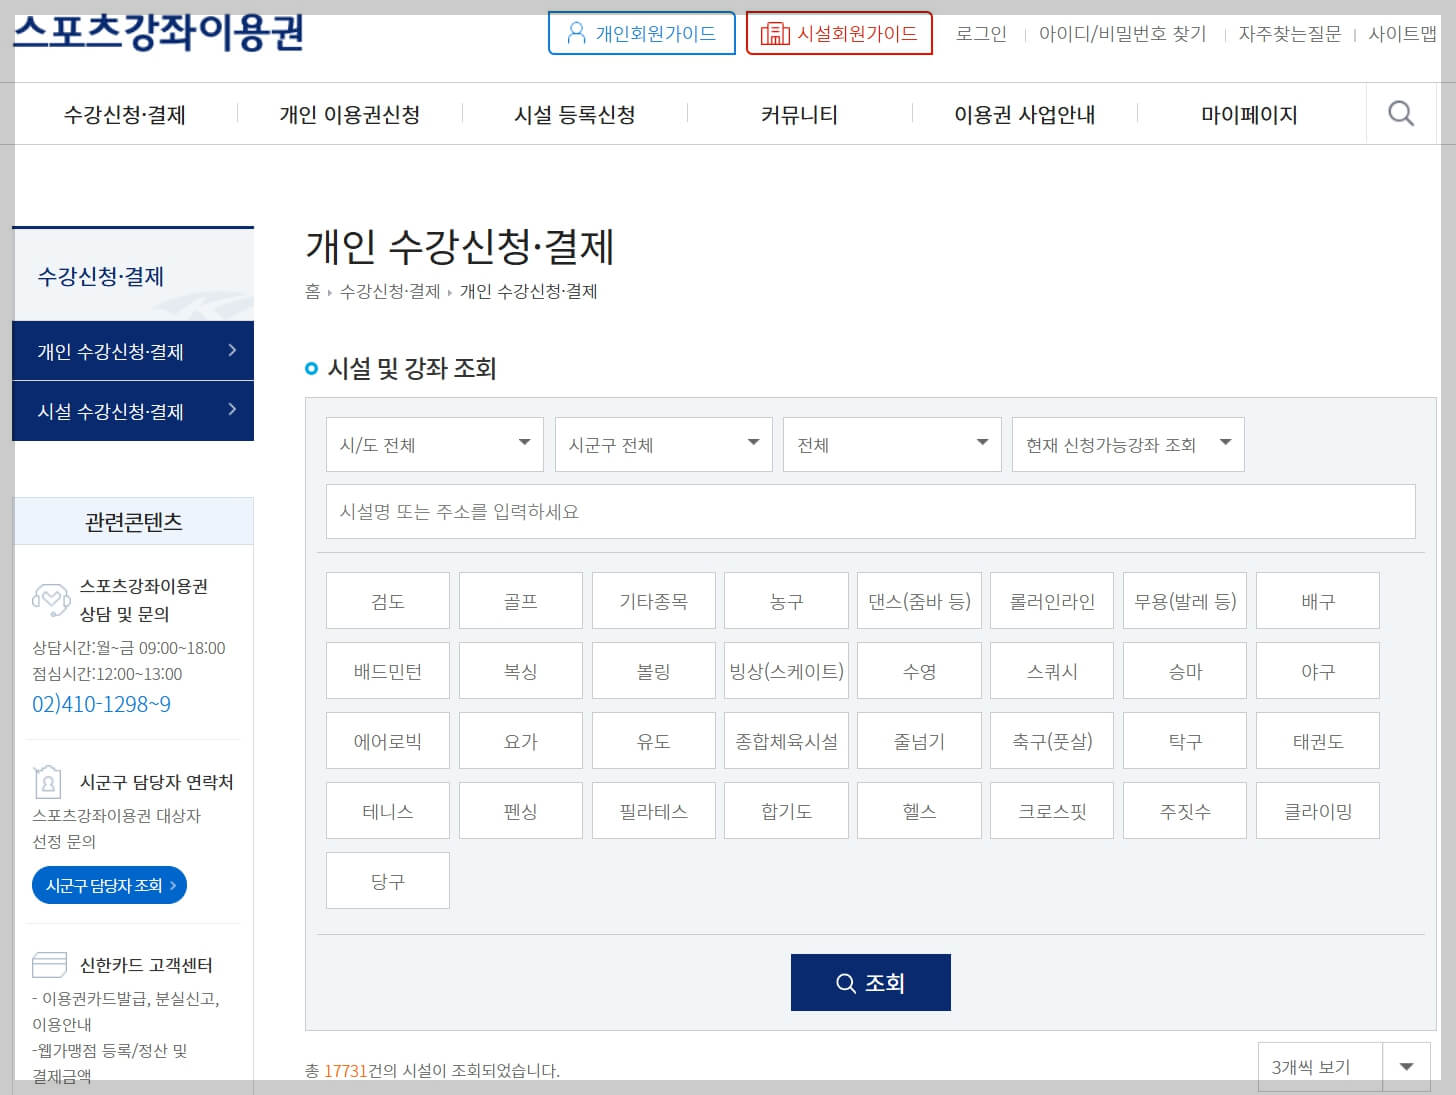Click the 로그인 link
1456x1095 pixels.
(x=980, y=32)
